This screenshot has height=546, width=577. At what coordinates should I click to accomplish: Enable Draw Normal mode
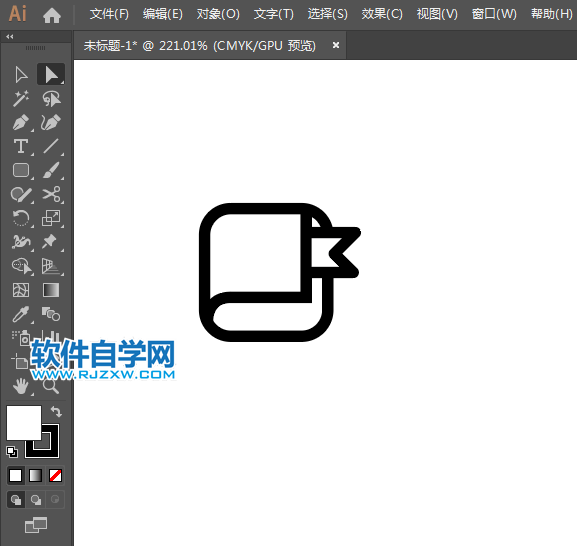16,499
